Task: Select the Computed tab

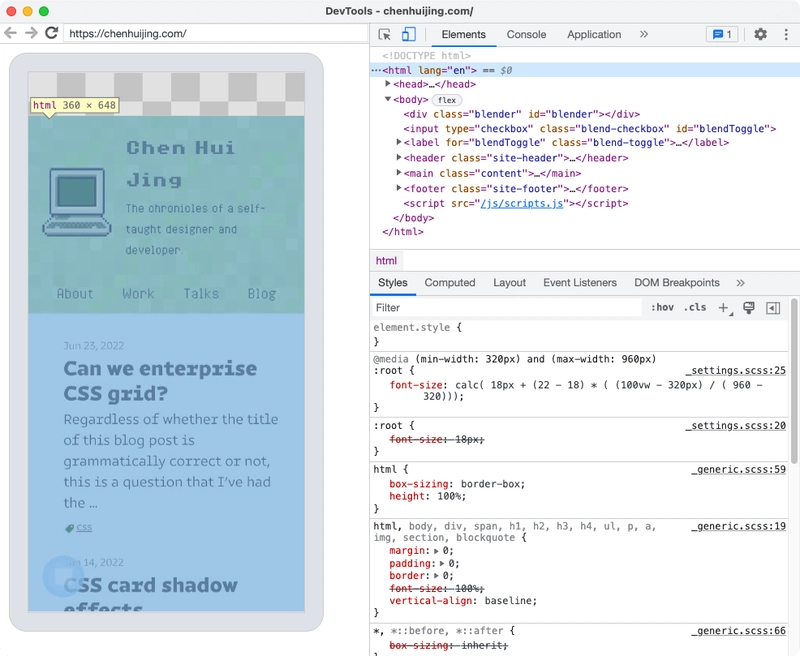Action: click(x=449, y=283)
